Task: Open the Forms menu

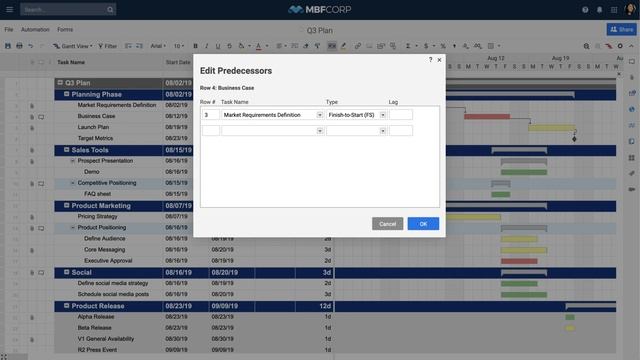Action: [x=65, y=29]
